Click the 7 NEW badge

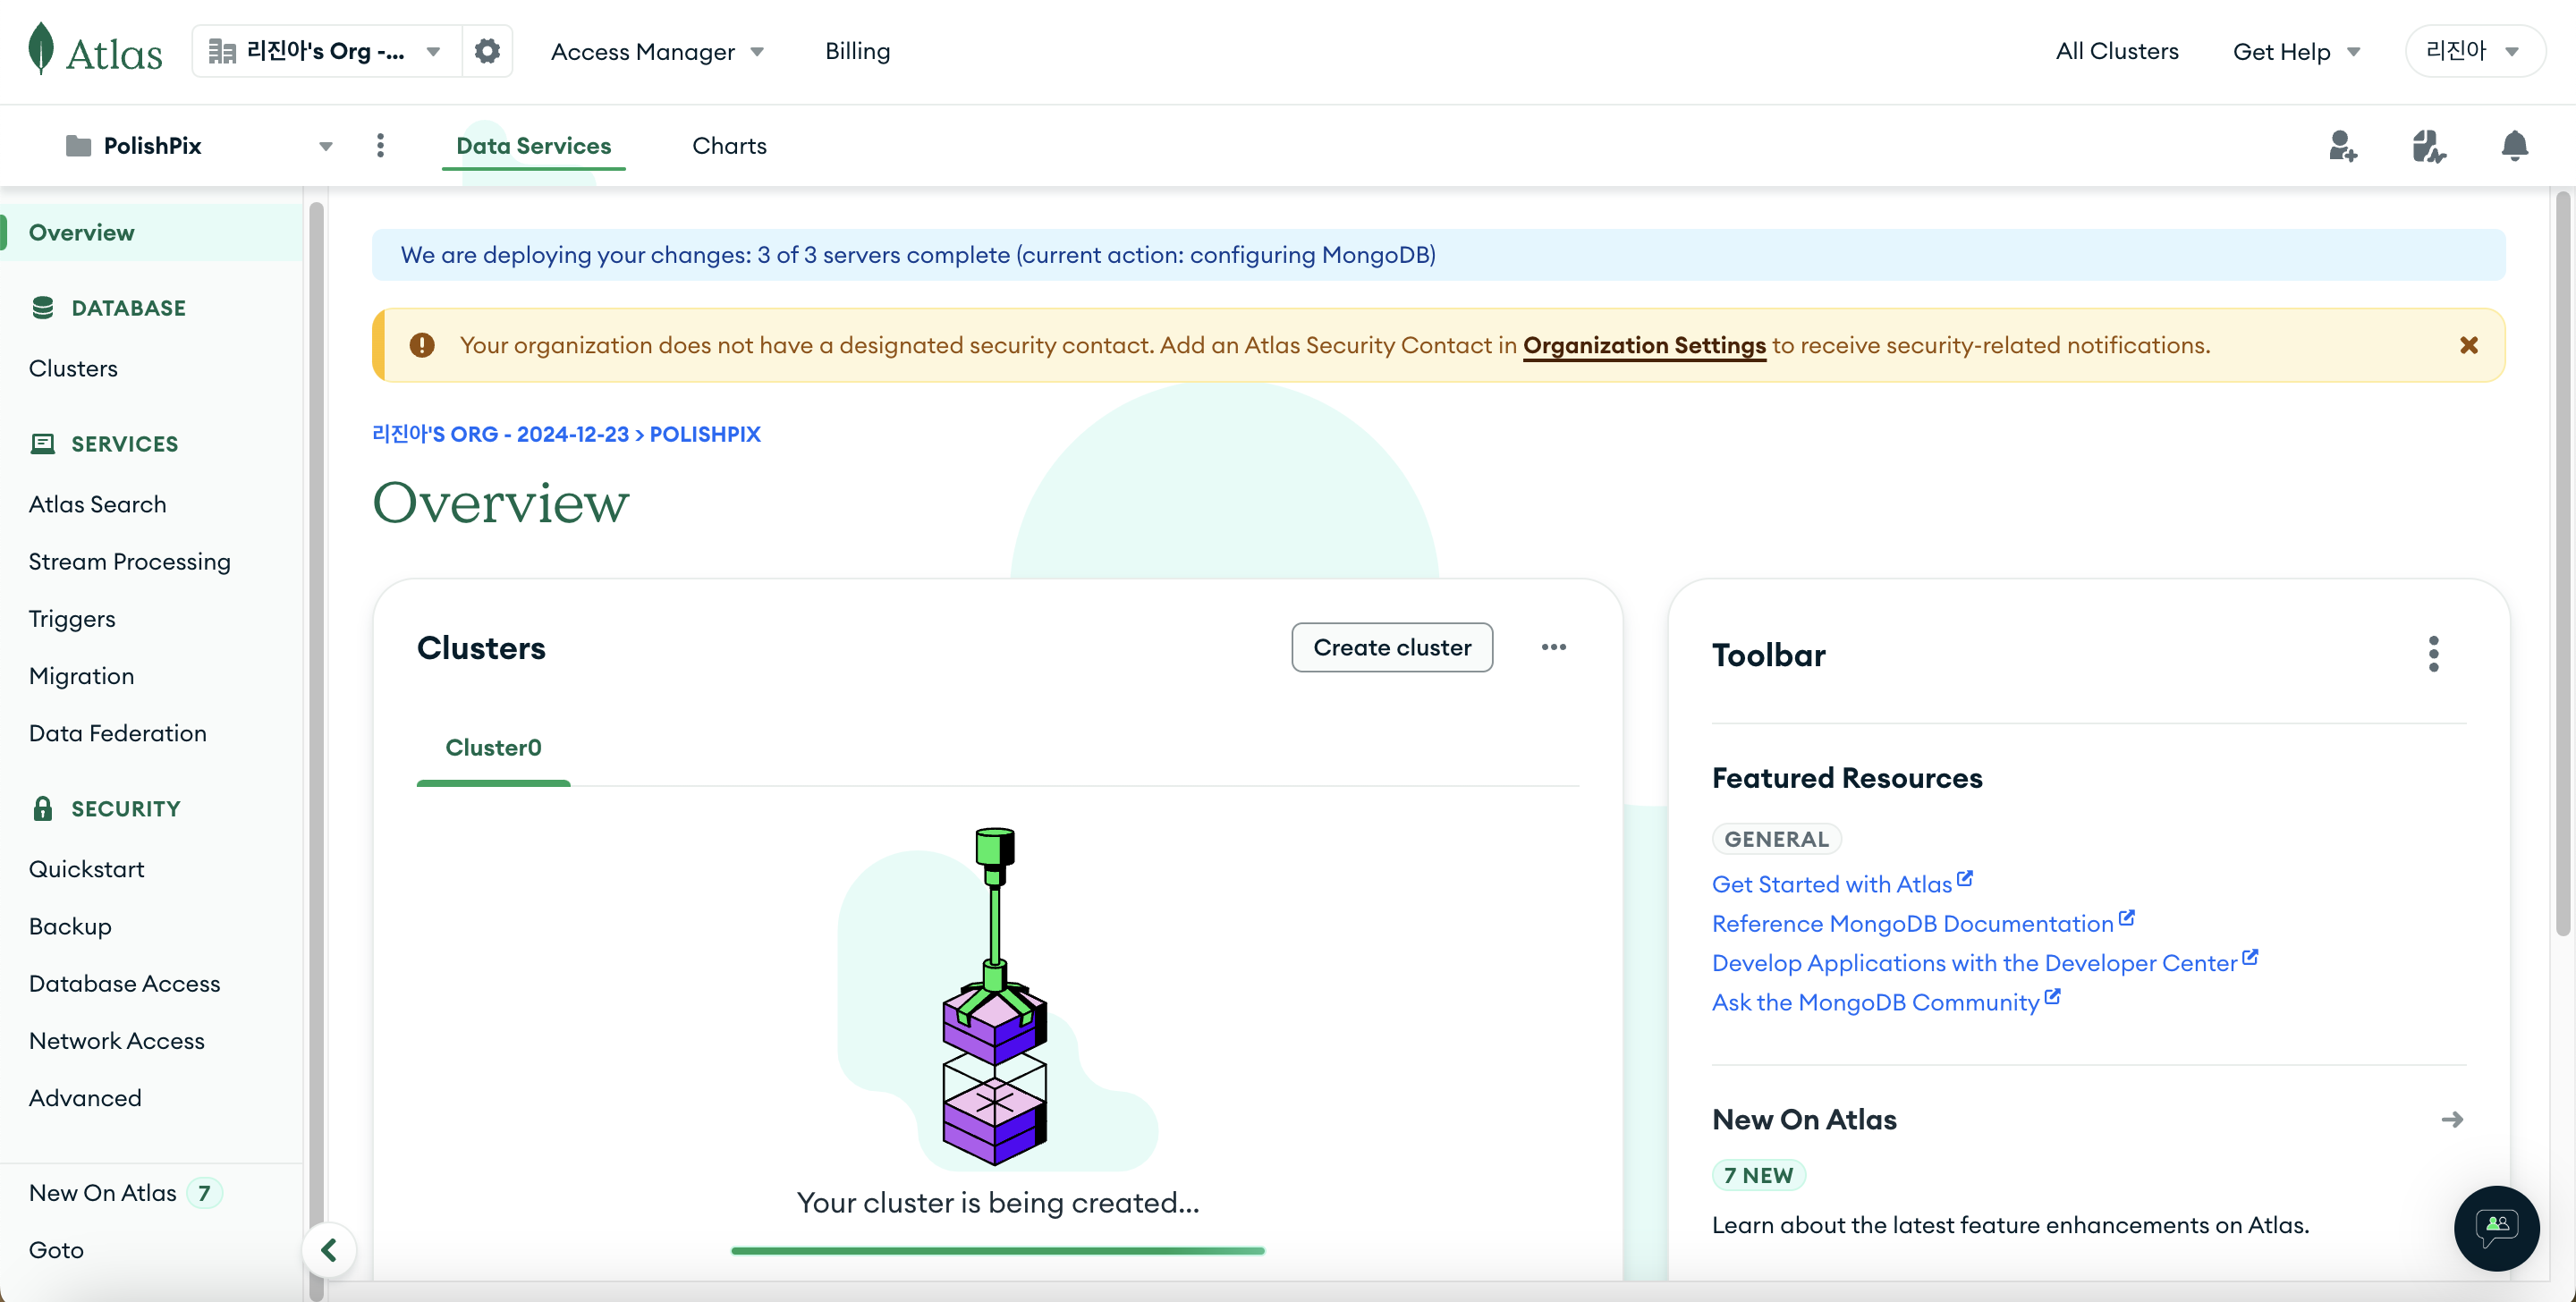(1758, 1175)
